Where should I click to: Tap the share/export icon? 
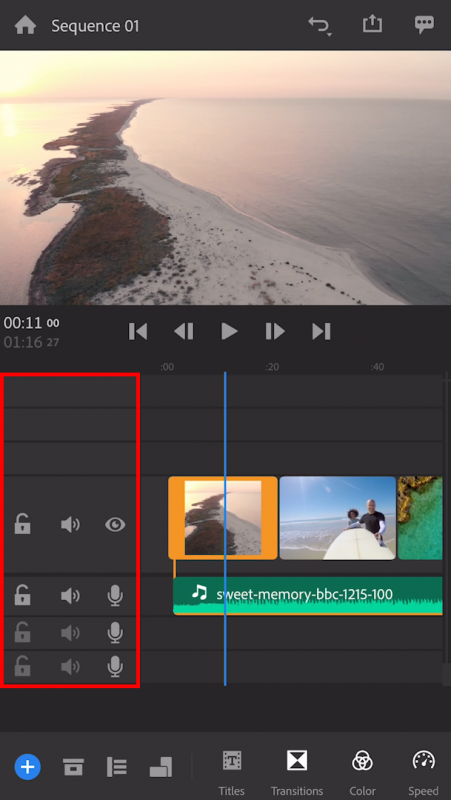(x=372, y=24)
